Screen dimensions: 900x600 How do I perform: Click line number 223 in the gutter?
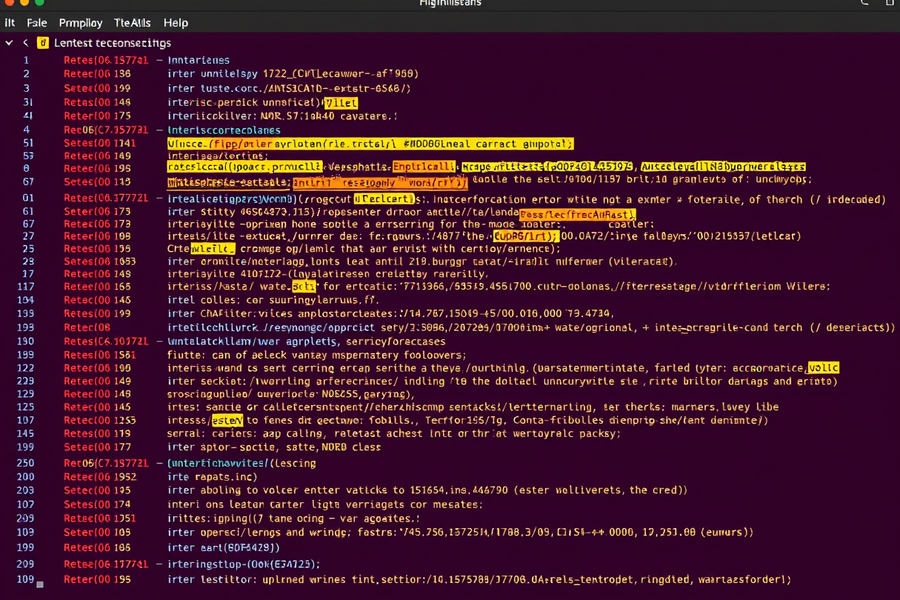(x=25, y=381)
